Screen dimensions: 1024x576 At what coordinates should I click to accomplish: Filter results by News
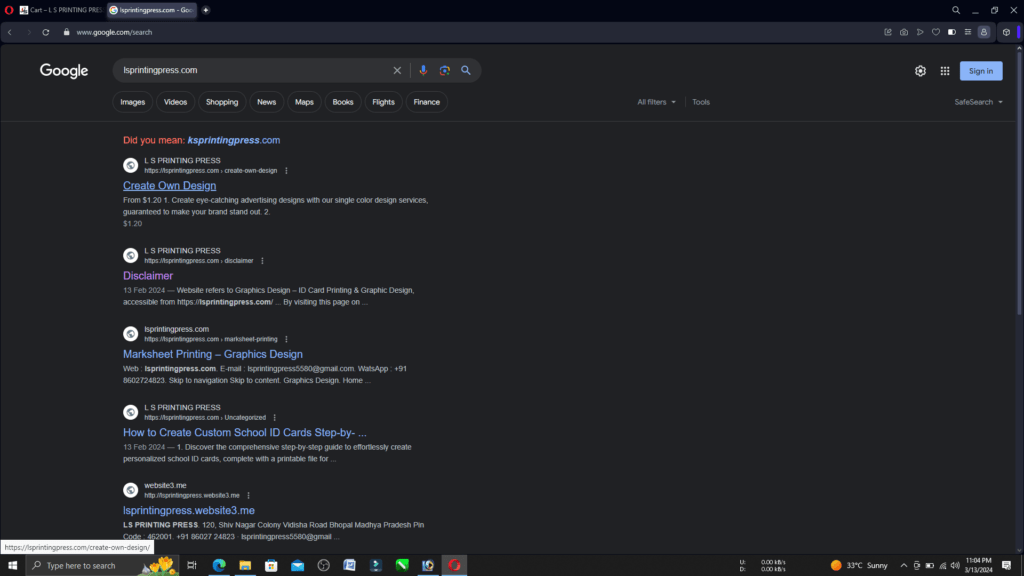tap(266, 102)
